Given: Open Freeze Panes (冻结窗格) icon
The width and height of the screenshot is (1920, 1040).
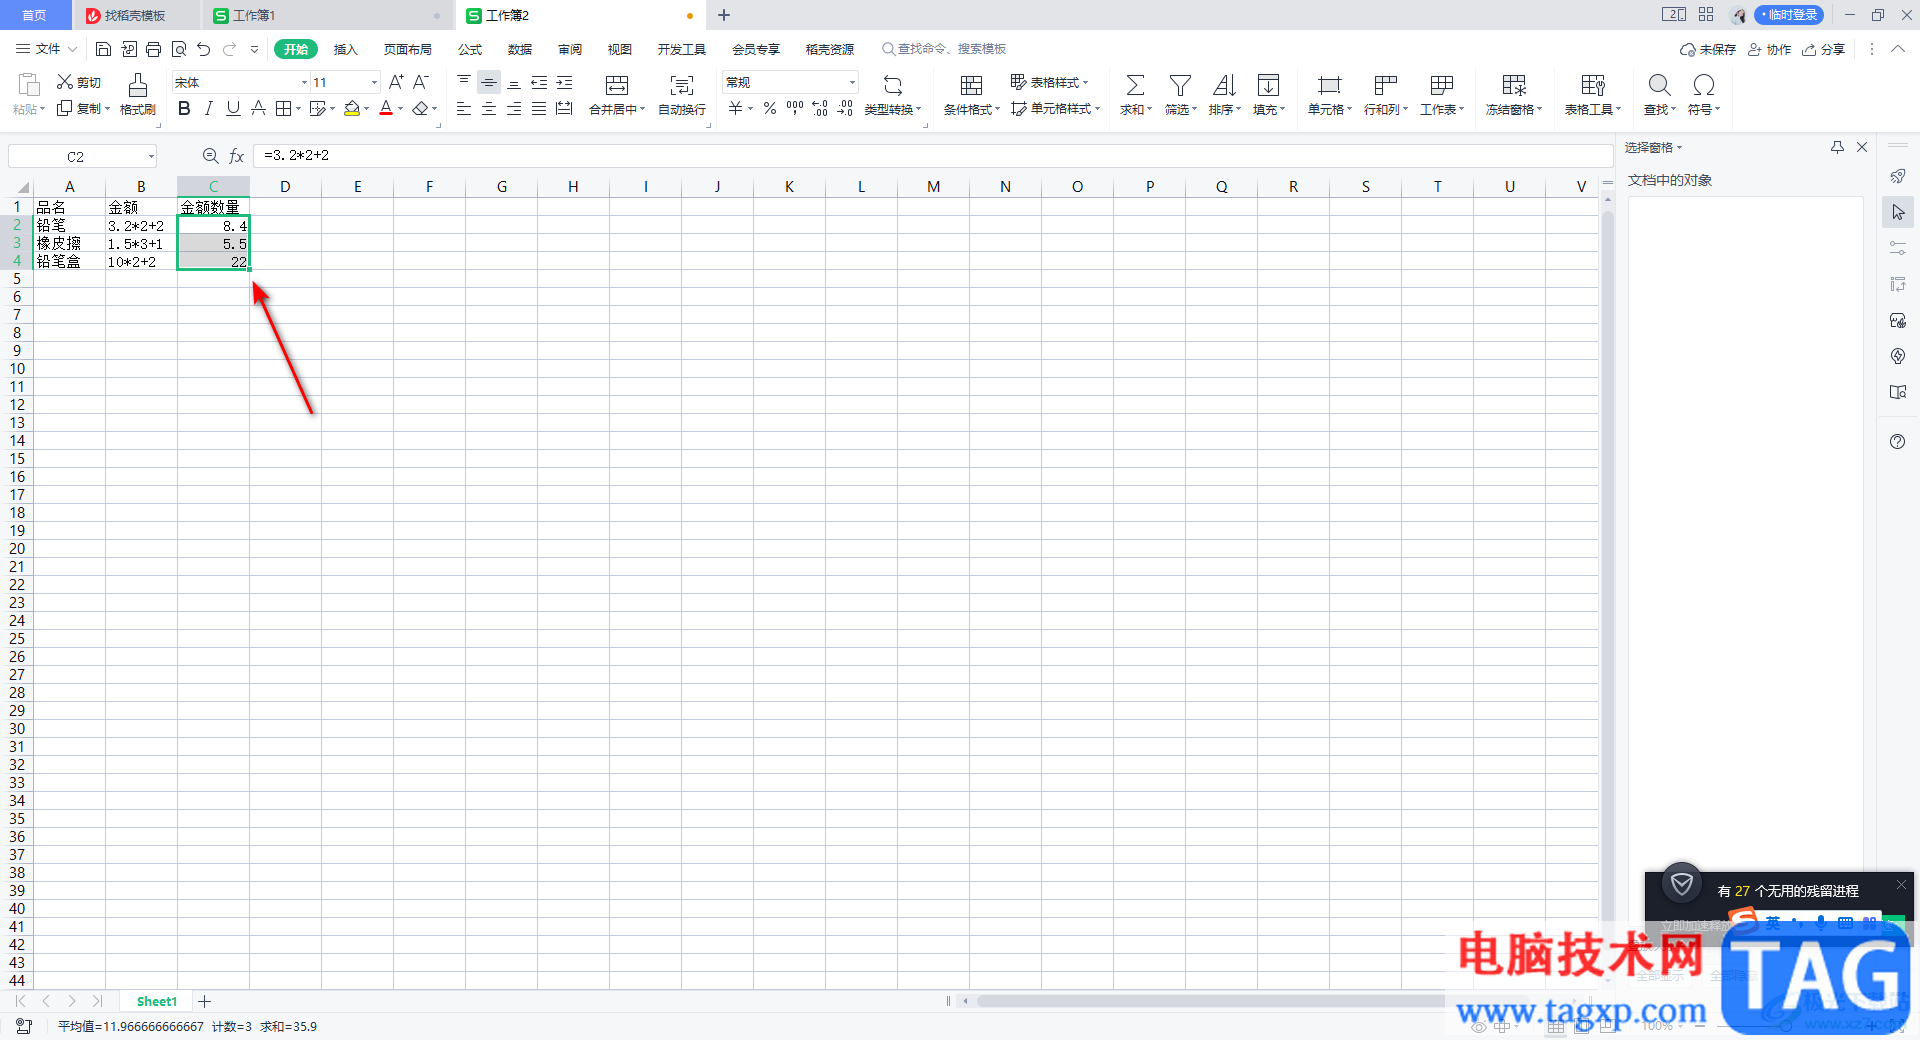Looking at the screenshot, I should point(1514,85).
